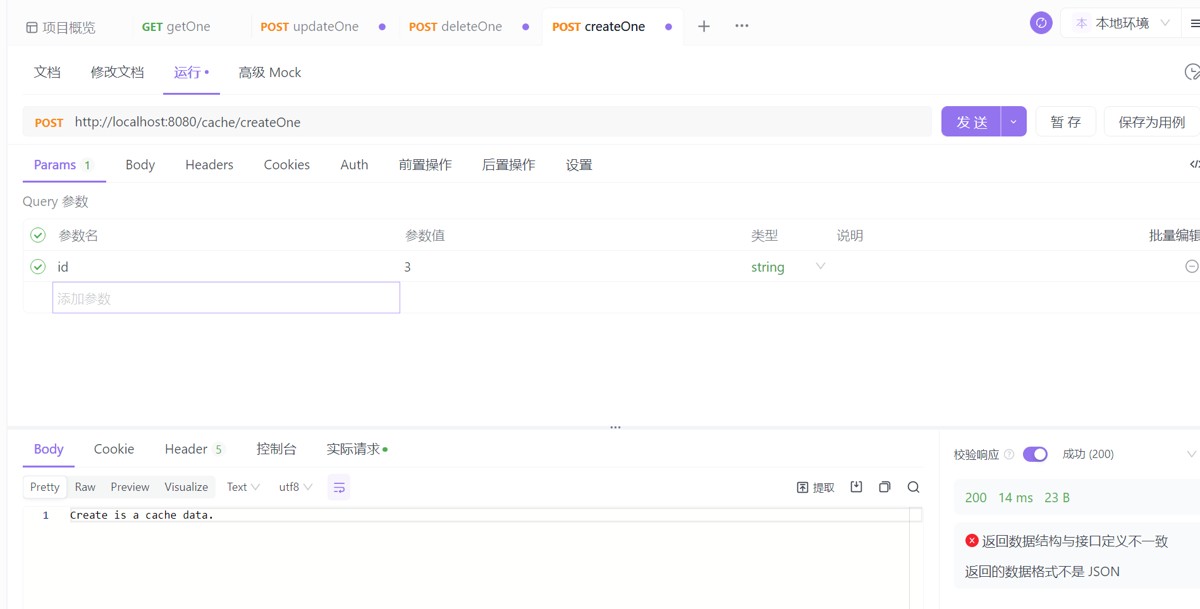Toggle the word wrap icon
Viewport: 1200px width, 609px height.
click(339, 487)
